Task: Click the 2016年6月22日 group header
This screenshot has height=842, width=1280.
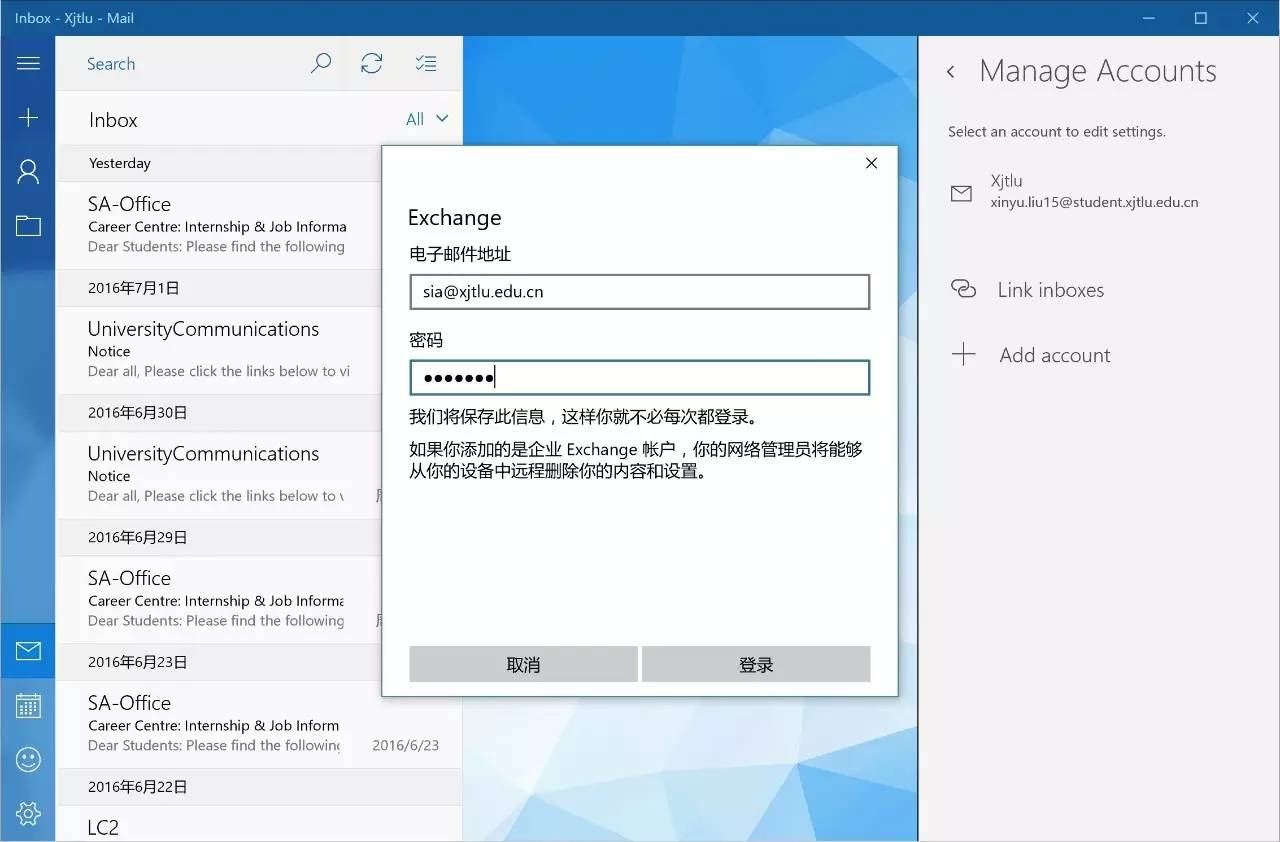Action: point(259,787)
